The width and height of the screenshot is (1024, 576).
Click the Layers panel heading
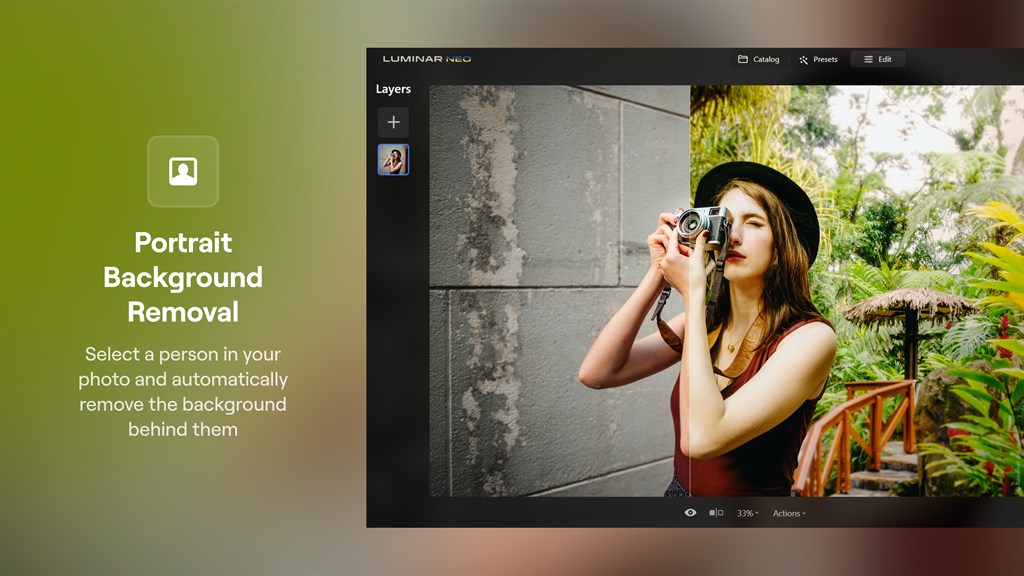tap(393, 89)
